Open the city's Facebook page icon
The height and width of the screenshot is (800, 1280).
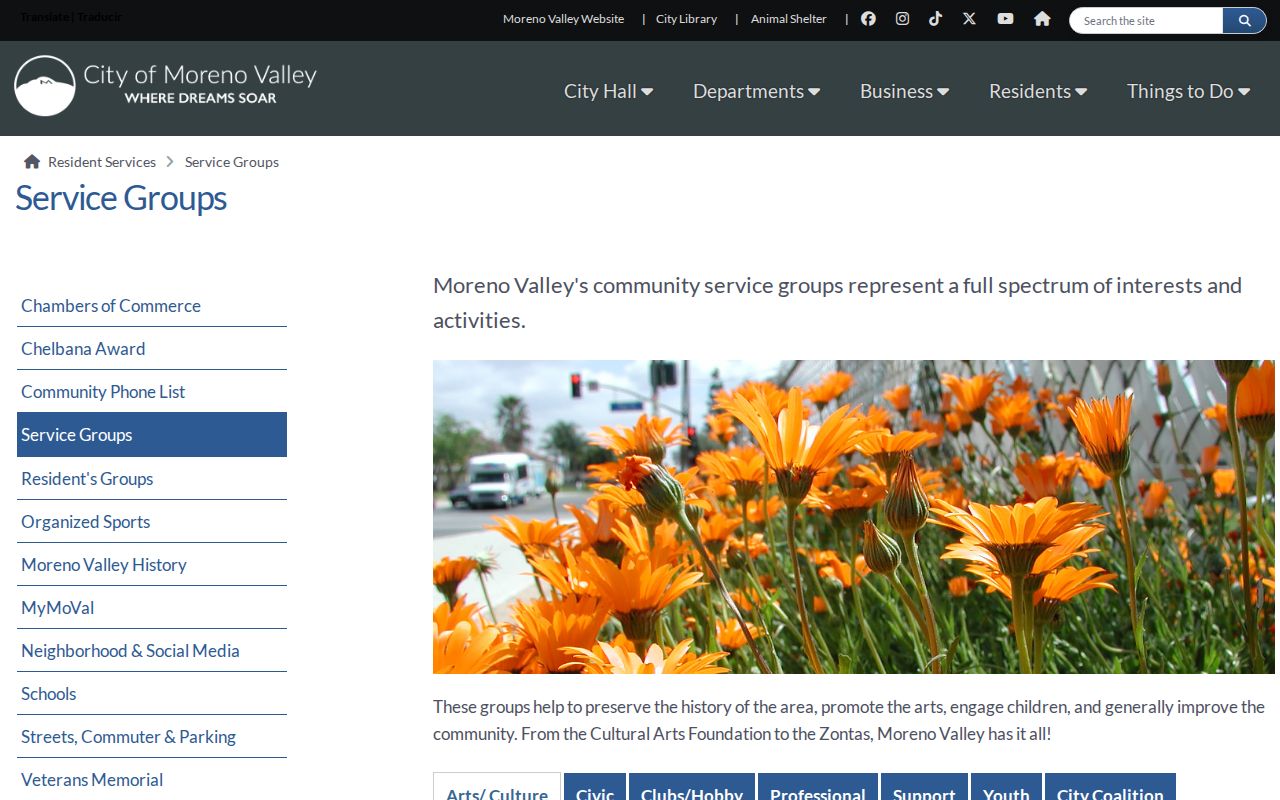868,19
